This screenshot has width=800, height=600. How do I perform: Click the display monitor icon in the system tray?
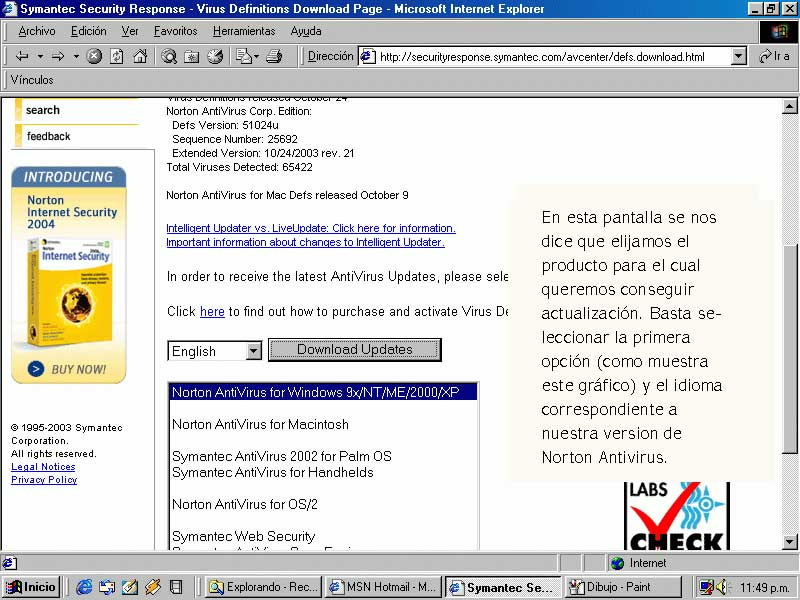click(707, 587)
